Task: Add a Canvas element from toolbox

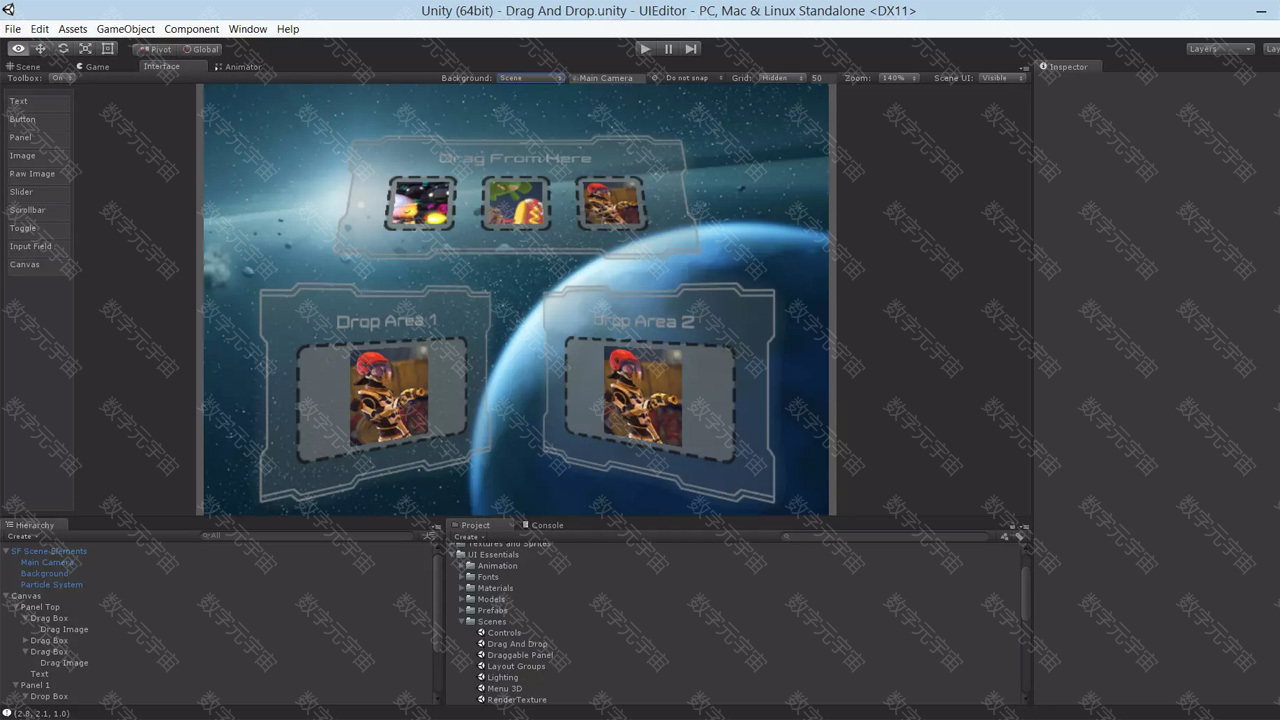Action: pos(39,264)
